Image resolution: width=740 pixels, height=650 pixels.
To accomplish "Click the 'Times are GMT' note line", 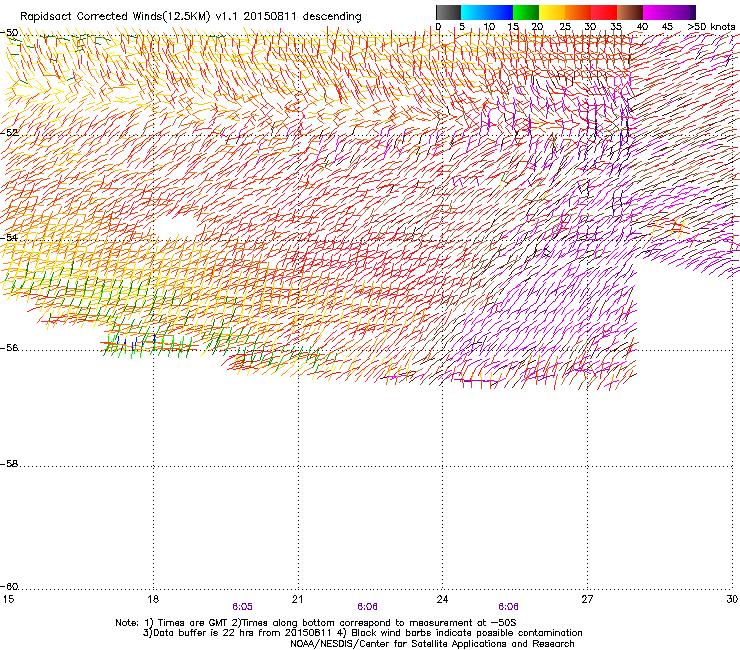I will tap(316, 623).
